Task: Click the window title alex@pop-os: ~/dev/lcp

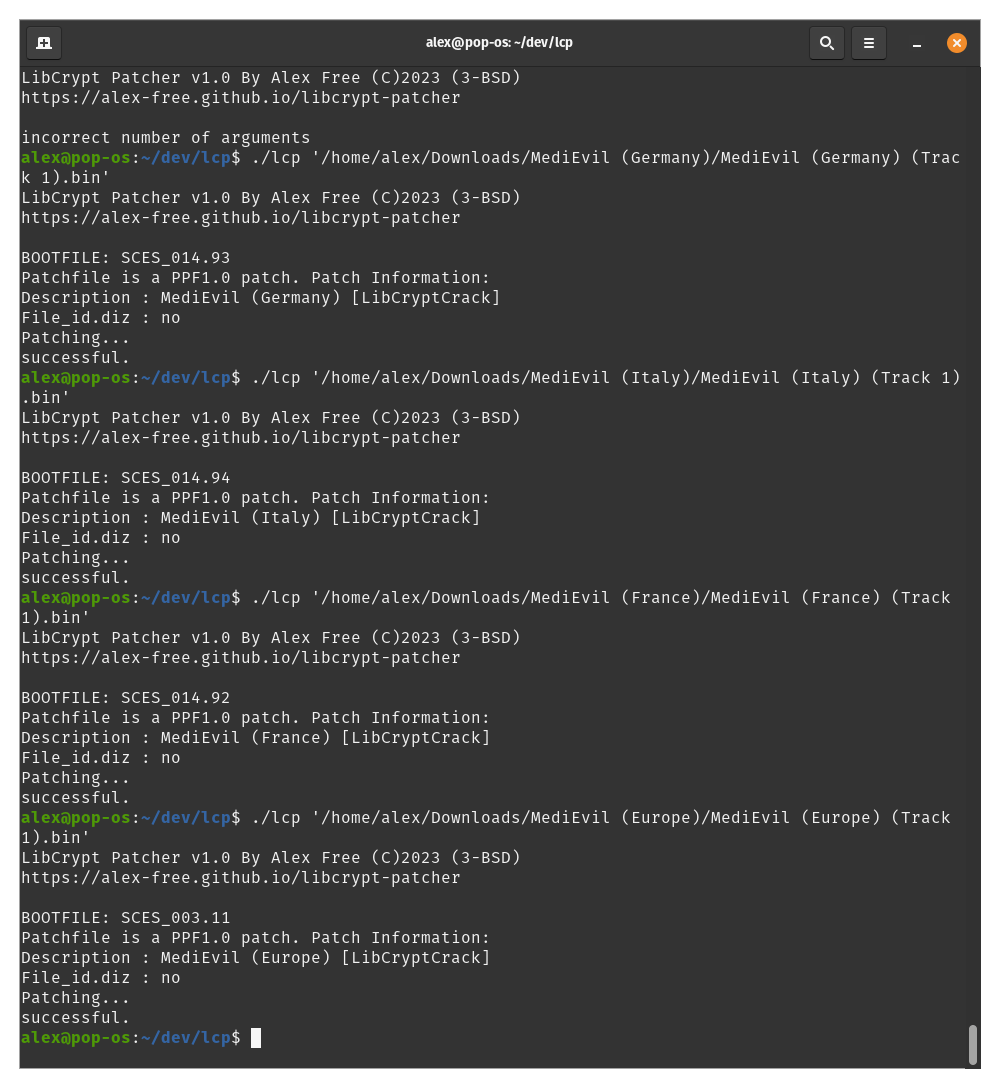Action: pyautogui.click(x=499, y=42)
